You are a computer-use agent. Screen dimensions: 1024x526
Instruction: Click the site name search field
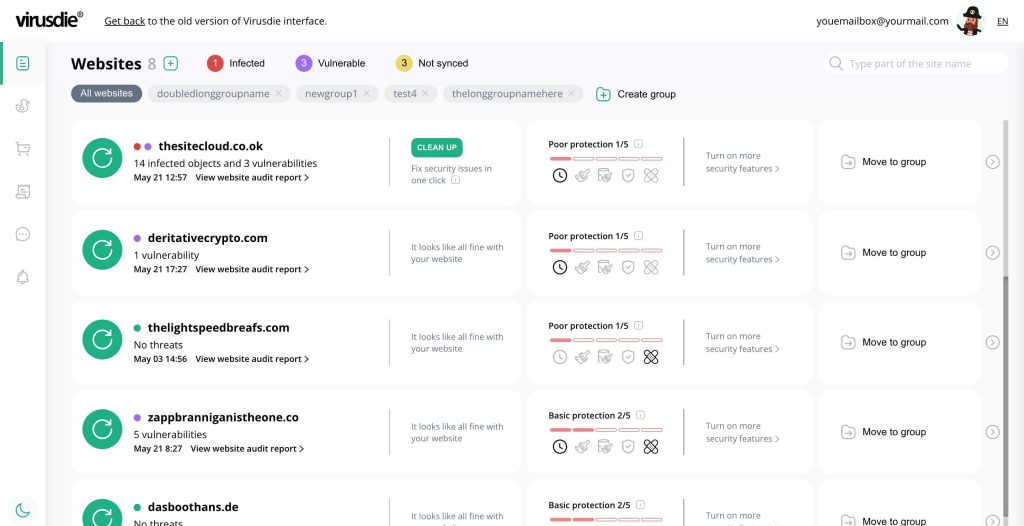pos(916,63)
